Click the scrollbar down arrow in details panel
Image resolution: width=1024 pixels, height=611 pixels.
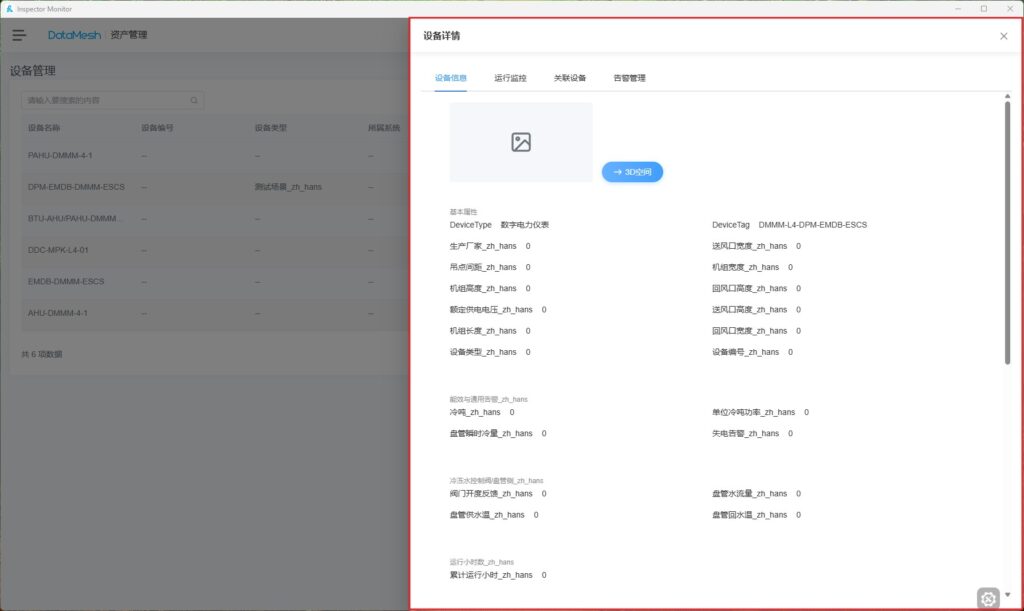click(1007, 594)
